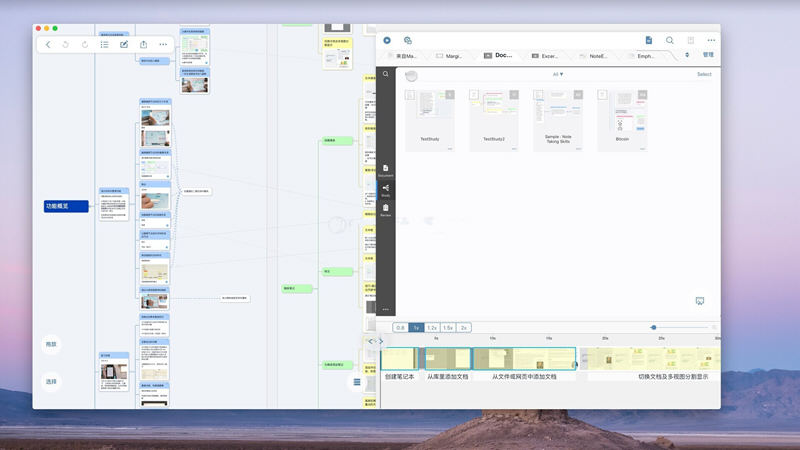Click the up-down sort arrows beside tabs
This screenshot has width=800, height=450.
(x=687, y=55)
